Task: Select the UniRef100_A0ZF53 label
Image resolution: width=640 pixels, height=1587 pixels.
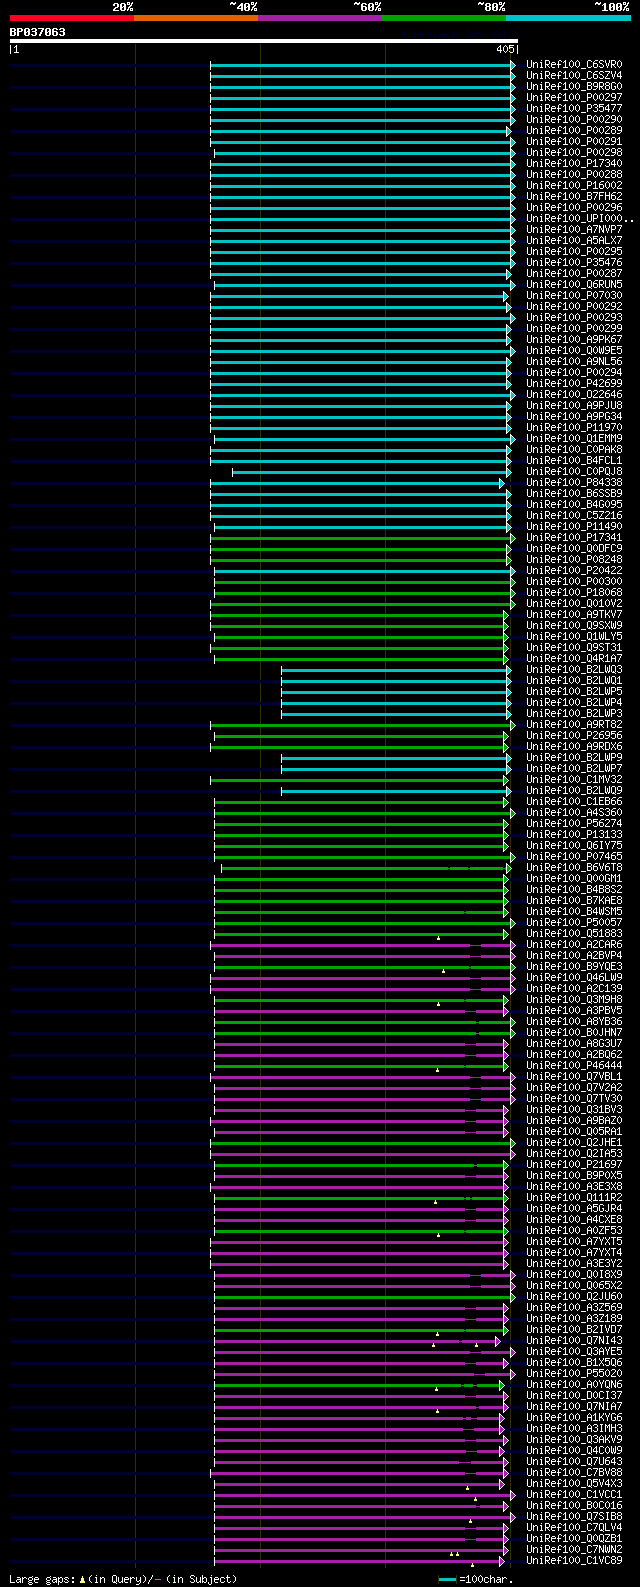Action: [x=574, y=1230]
